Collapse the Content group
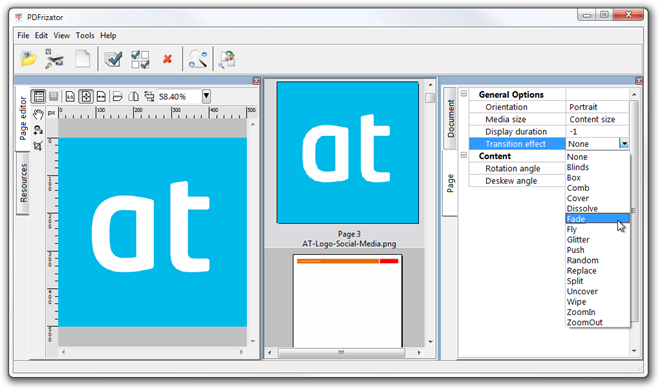The width and height of the screenshot is (660, 390). pos(463,155)
